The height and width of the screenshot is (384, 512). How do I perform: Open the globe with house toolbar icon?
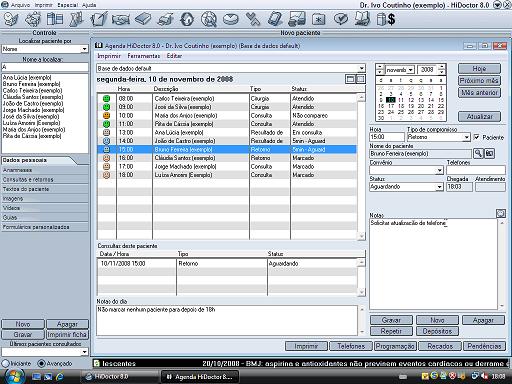click(187, 19)
